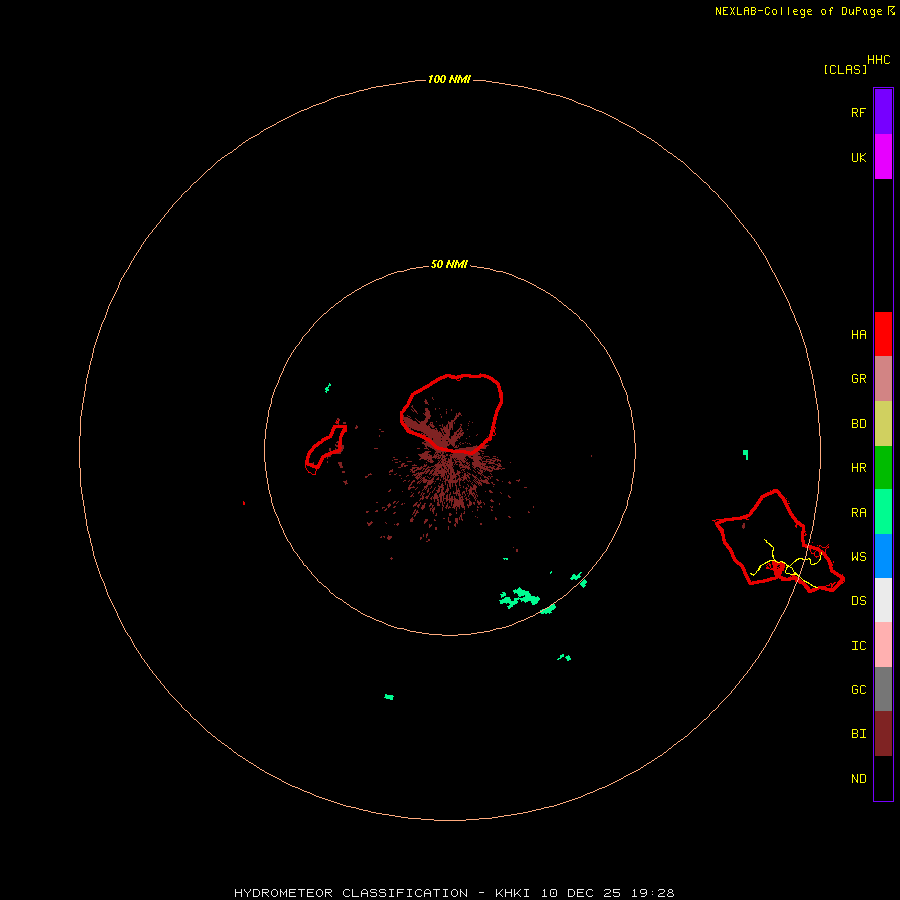Image resolution: width=900 pixels, height=900 pixels.
Task: Click the RA light green swatch
Action: (883, 512)
